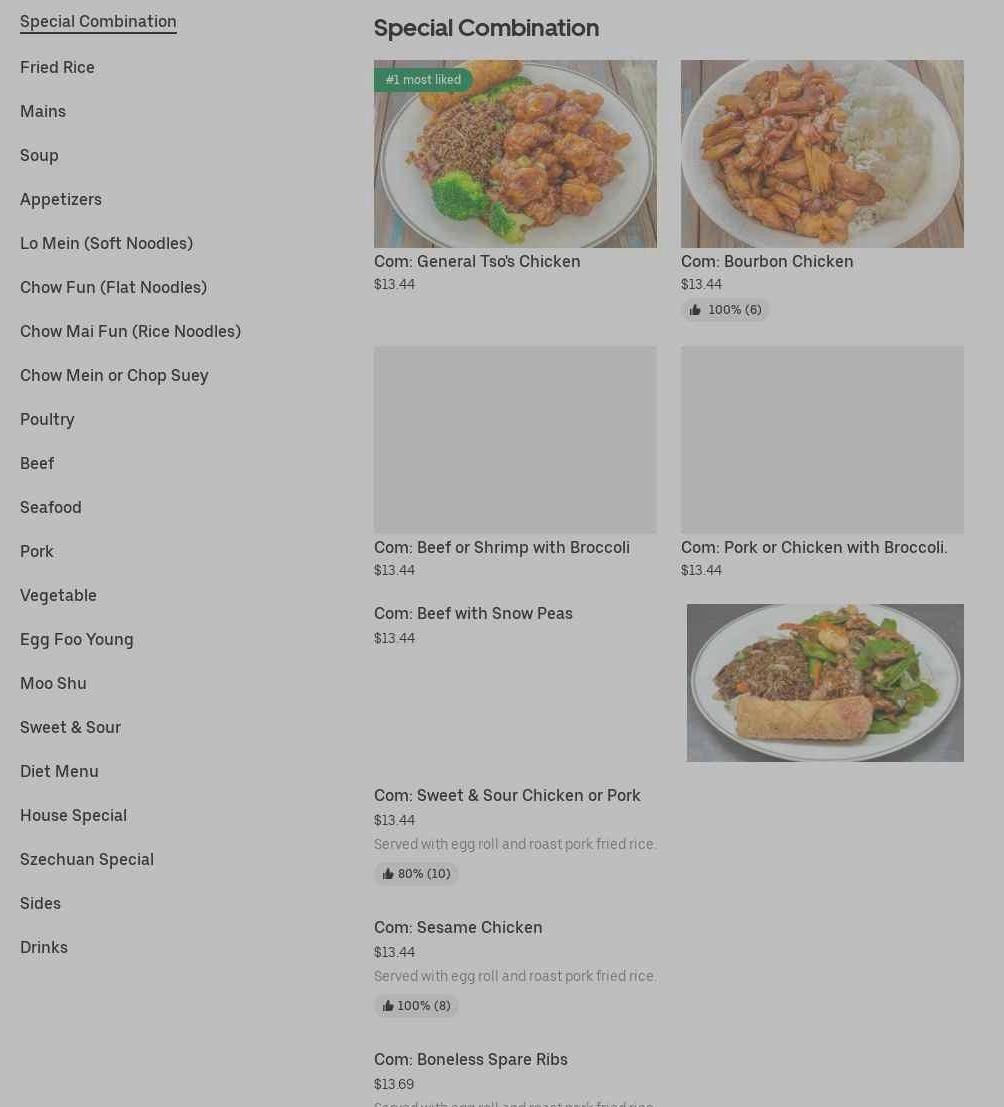The image size is (1004, 1107).
Task: Go to Drinks category
Action: coord(44,947)
